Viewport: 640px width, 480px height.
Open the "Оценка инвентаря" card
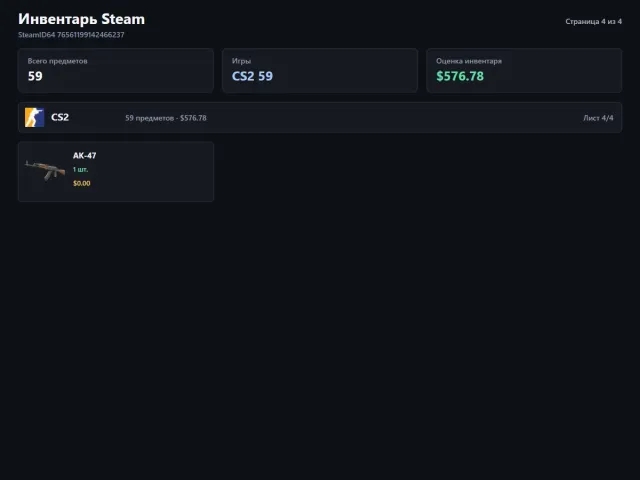(524, 71)
